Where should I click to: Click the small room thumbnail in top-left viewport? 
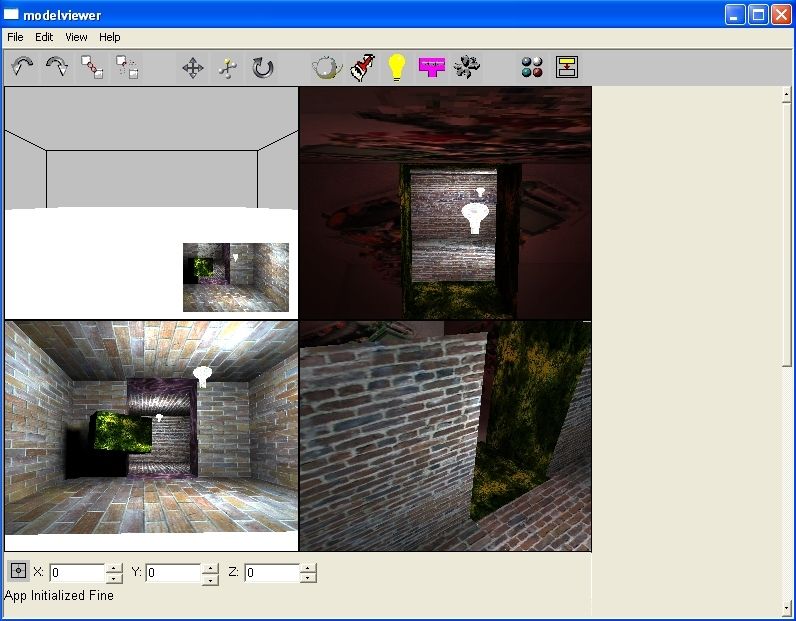pyautogui.click(x=235, y=277)
